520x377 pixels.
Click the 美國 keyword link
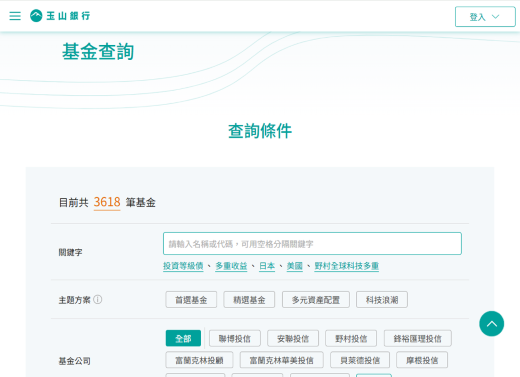tap(295, 266)
